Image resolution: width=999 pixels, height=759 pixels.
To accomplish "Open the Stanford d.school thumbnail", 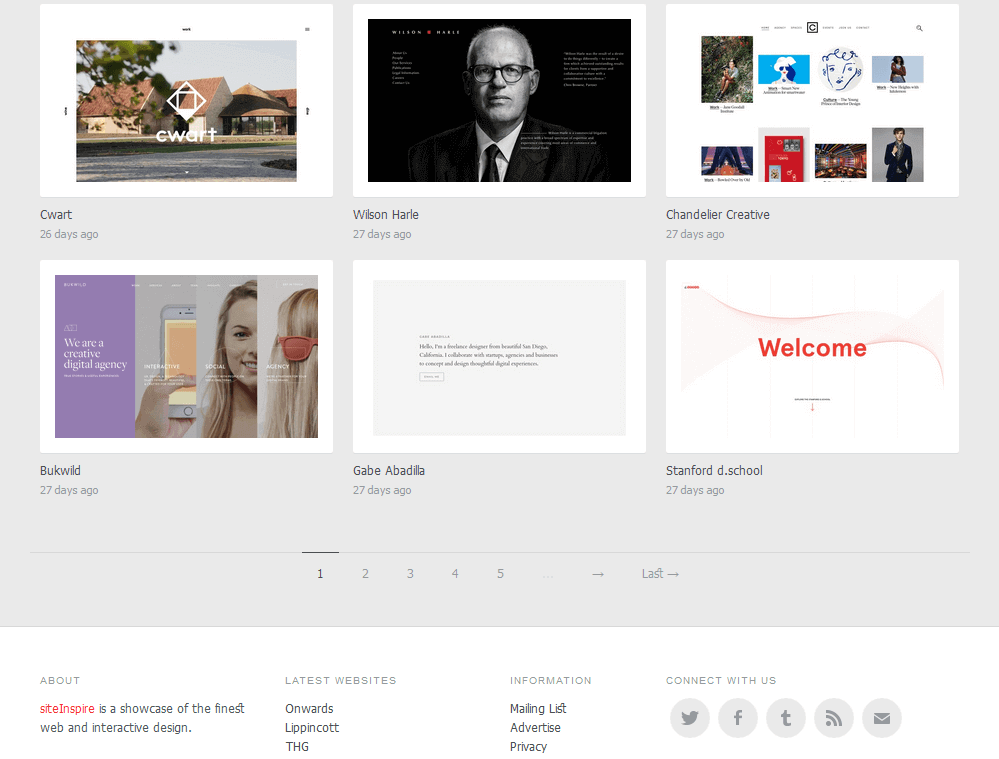I will click(x=812, y=356).
